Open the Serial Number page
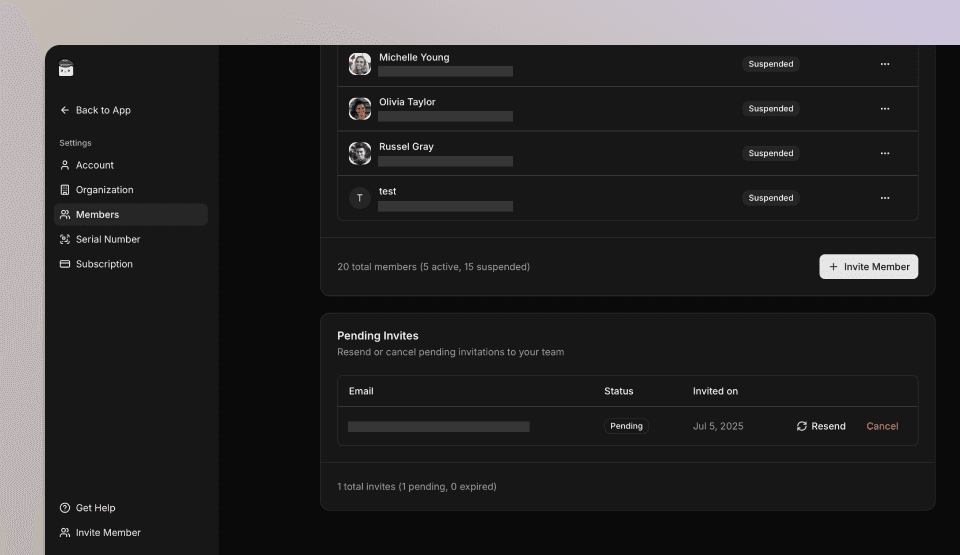This screenshot has height=555, width=960. (x=107, y=239)
